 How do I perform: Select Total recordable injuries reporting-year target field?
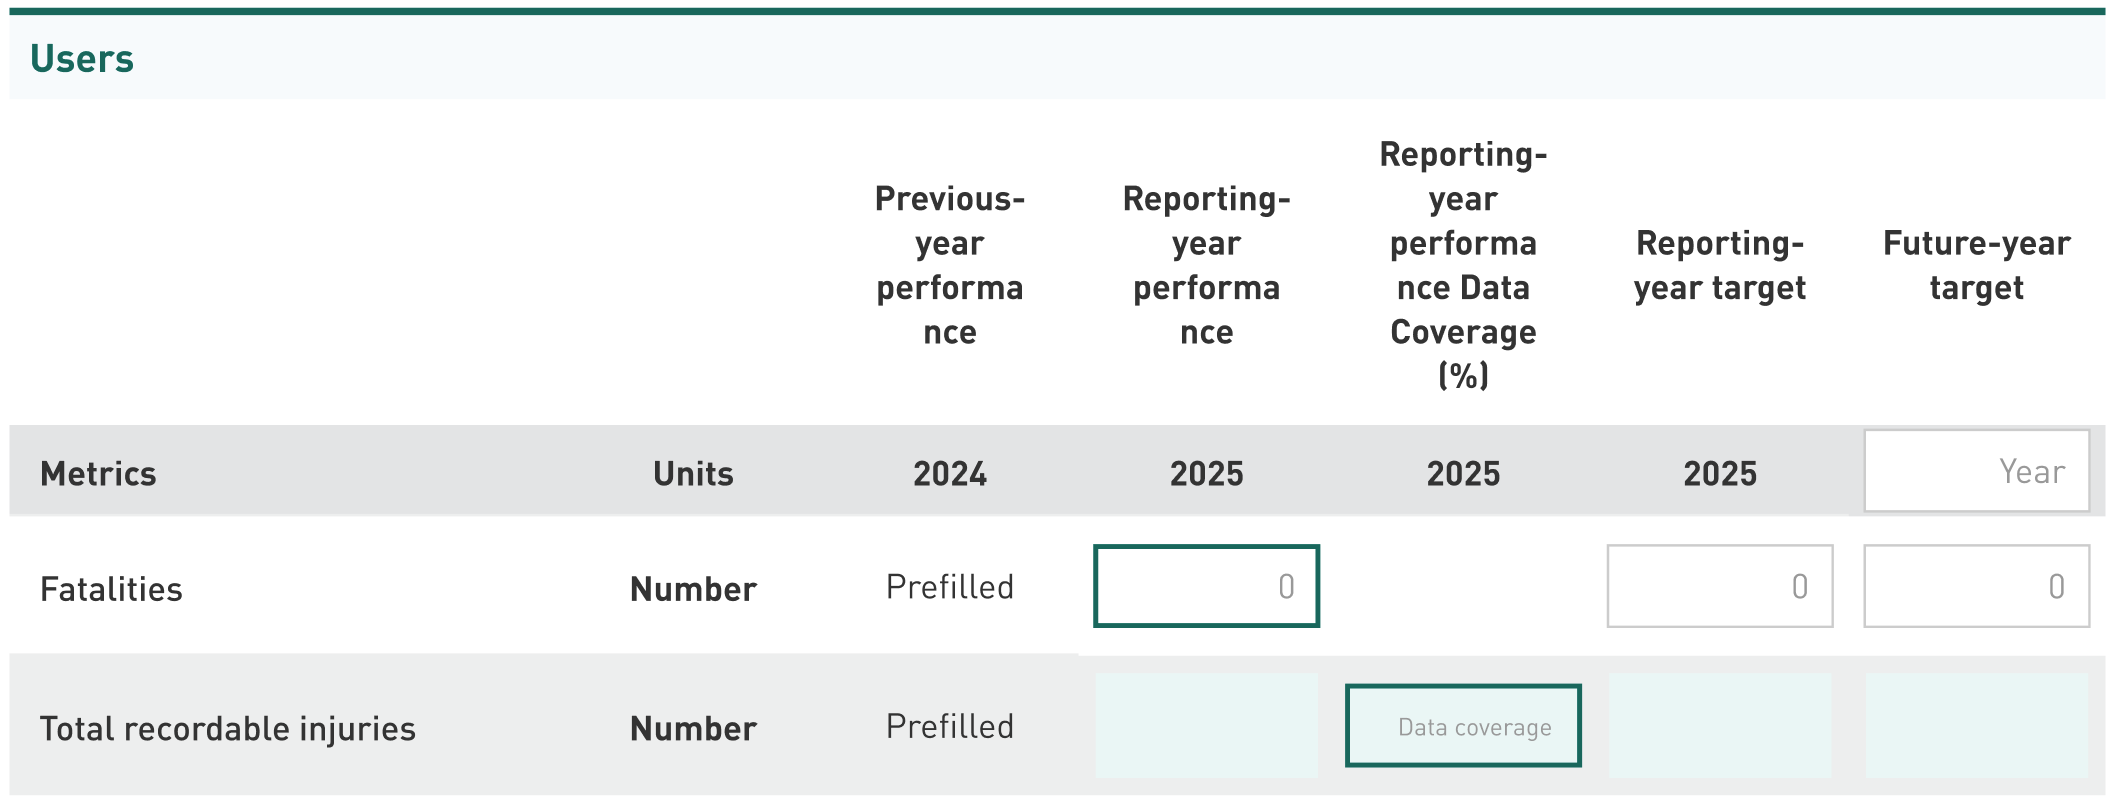click(1719, 726)
